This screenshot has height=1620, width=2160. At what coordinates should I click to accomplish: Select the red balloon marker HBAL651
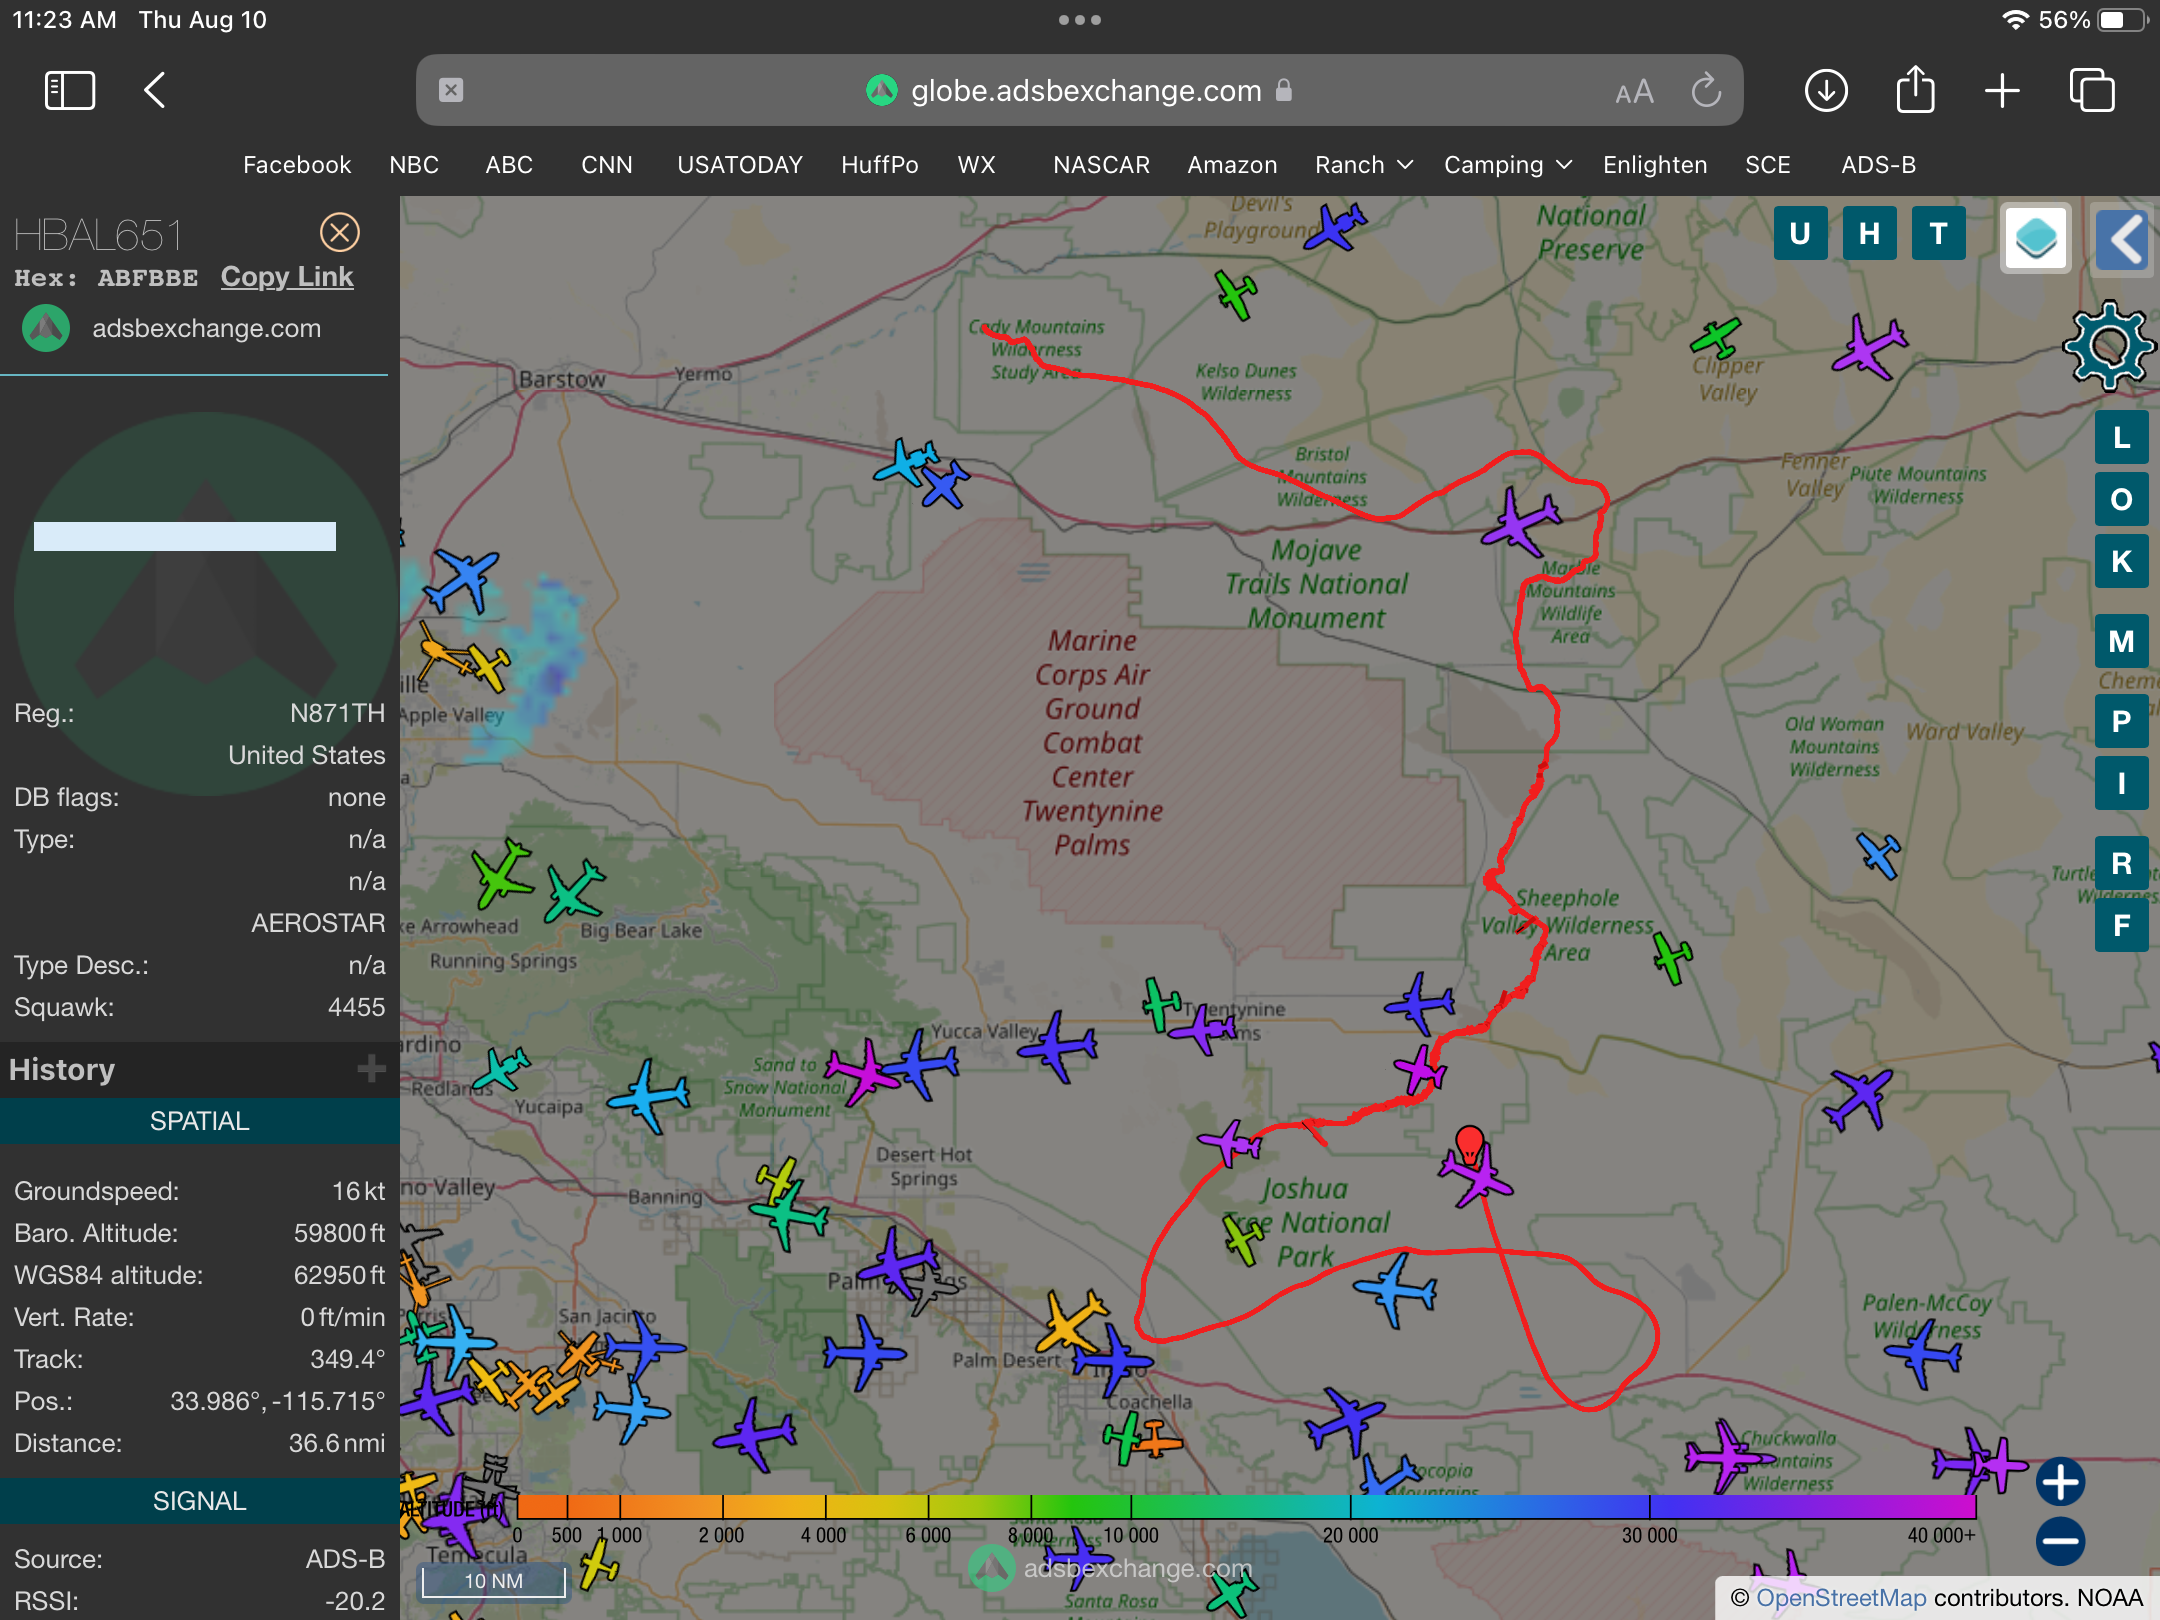1469,1144
